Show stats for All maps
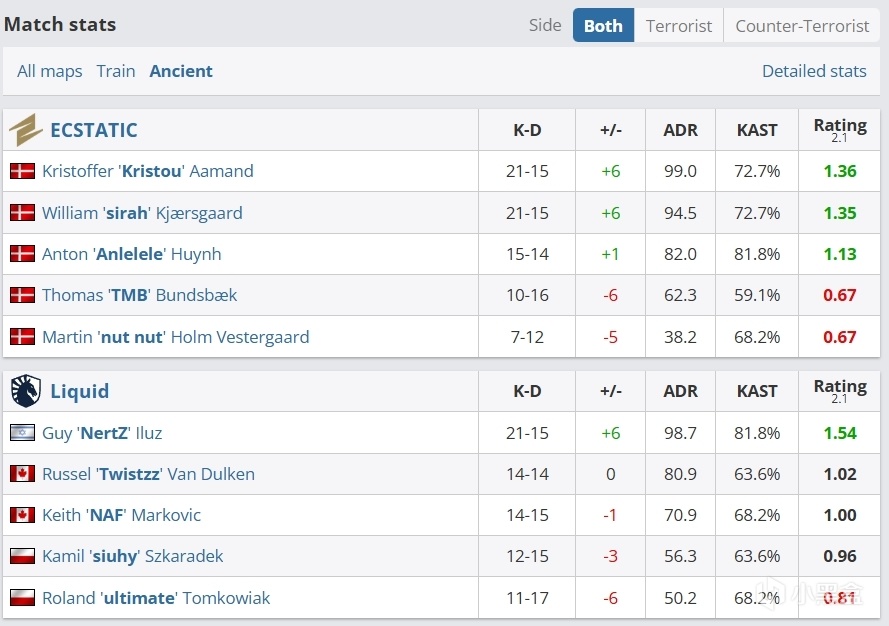Screen dimensions: 889x626 coord(50,71)
